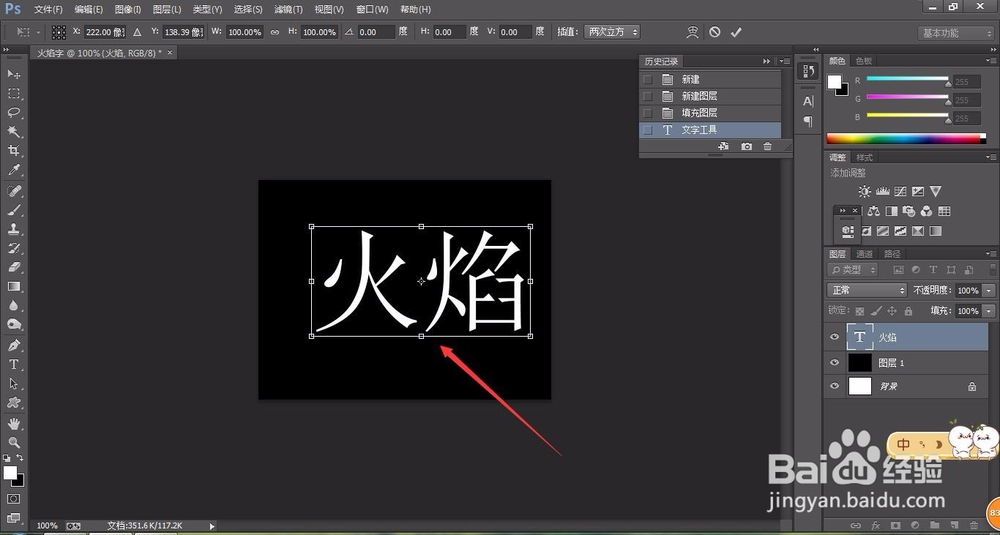Image resolution: width=1000 pixels, height=535 pixels.
Task: Select the Move tool in the toolbox
Action: [x=13, y=75]
